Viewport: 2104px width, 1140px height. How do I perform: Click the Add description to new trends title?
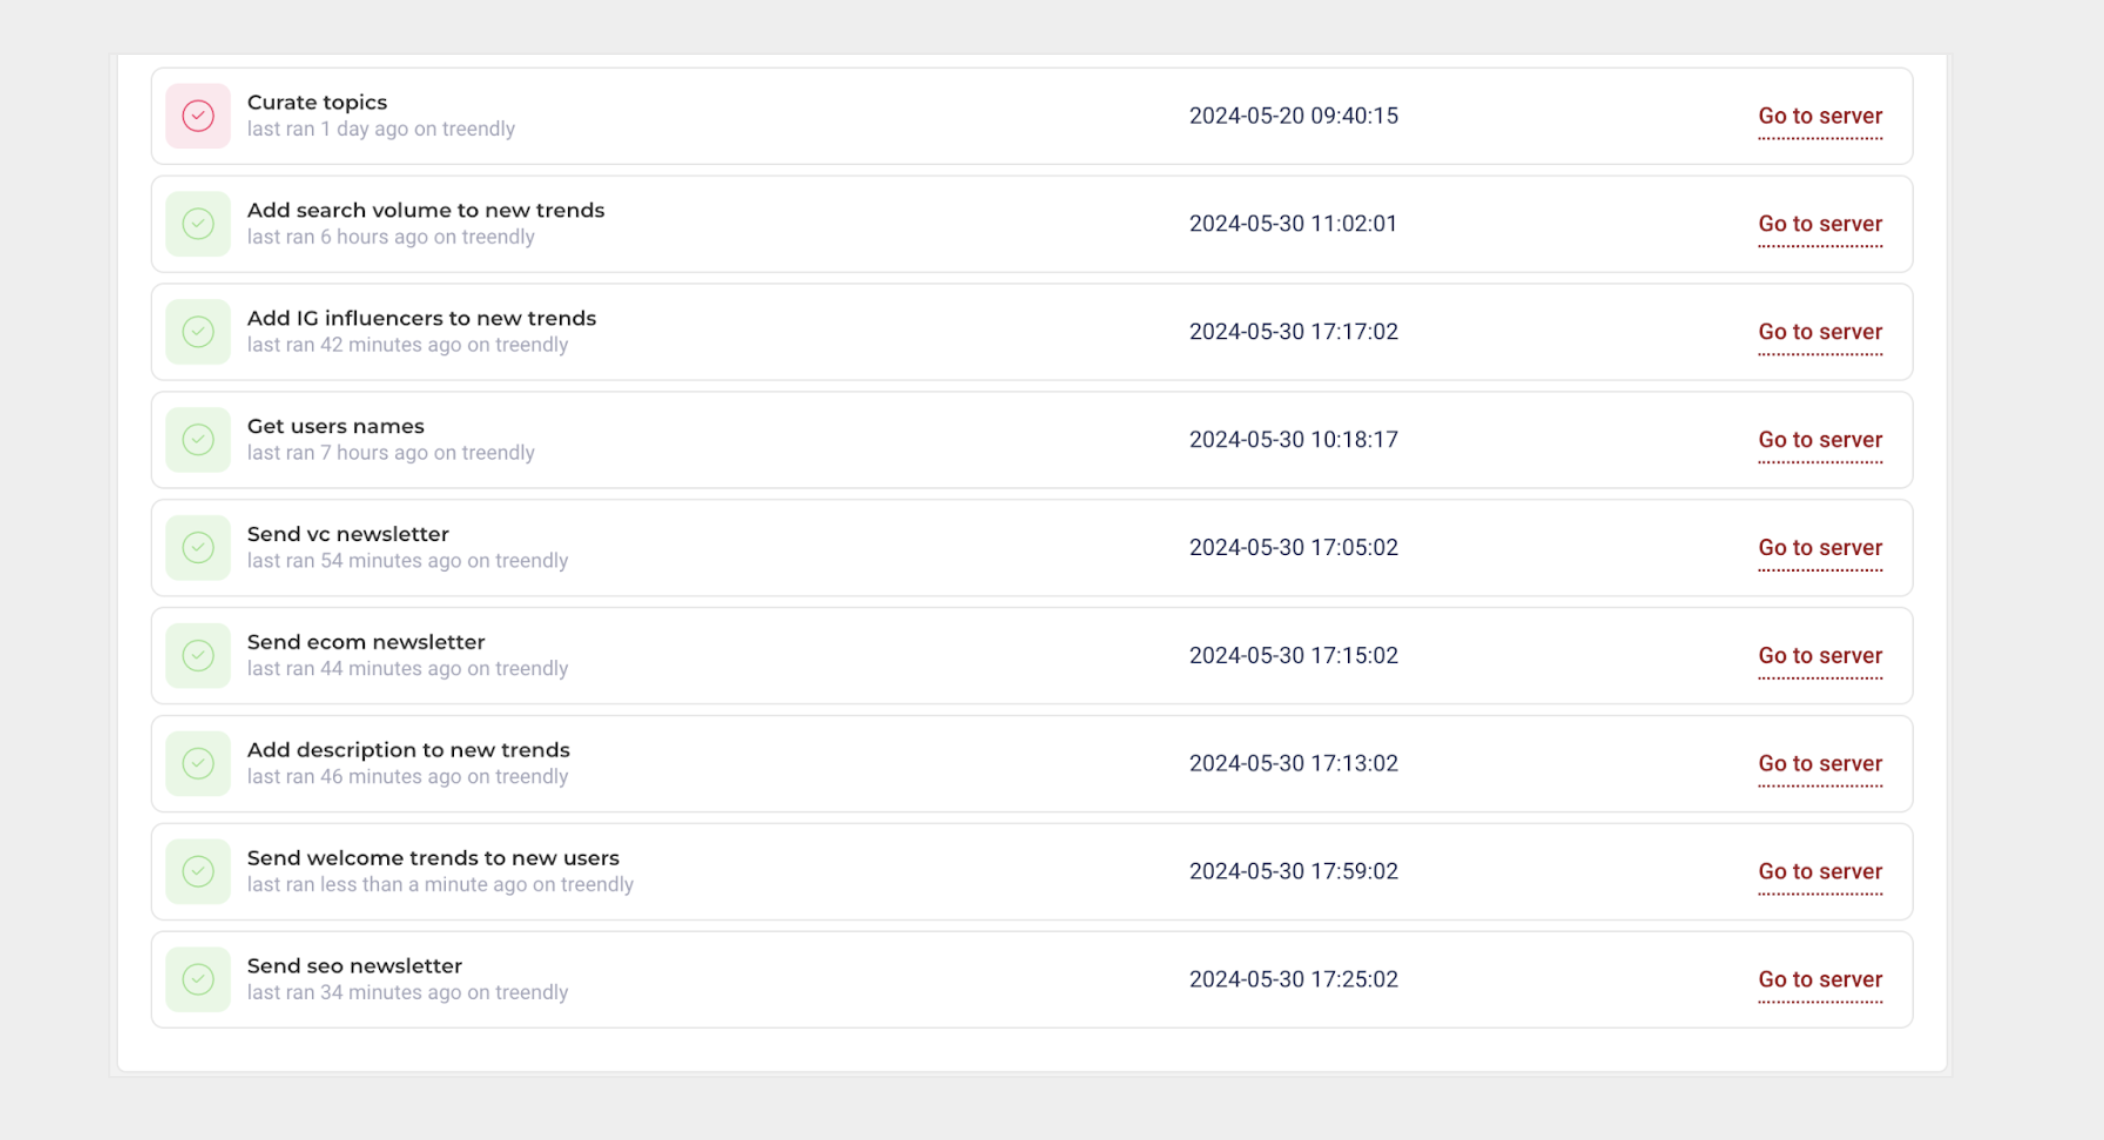[408, 750]
